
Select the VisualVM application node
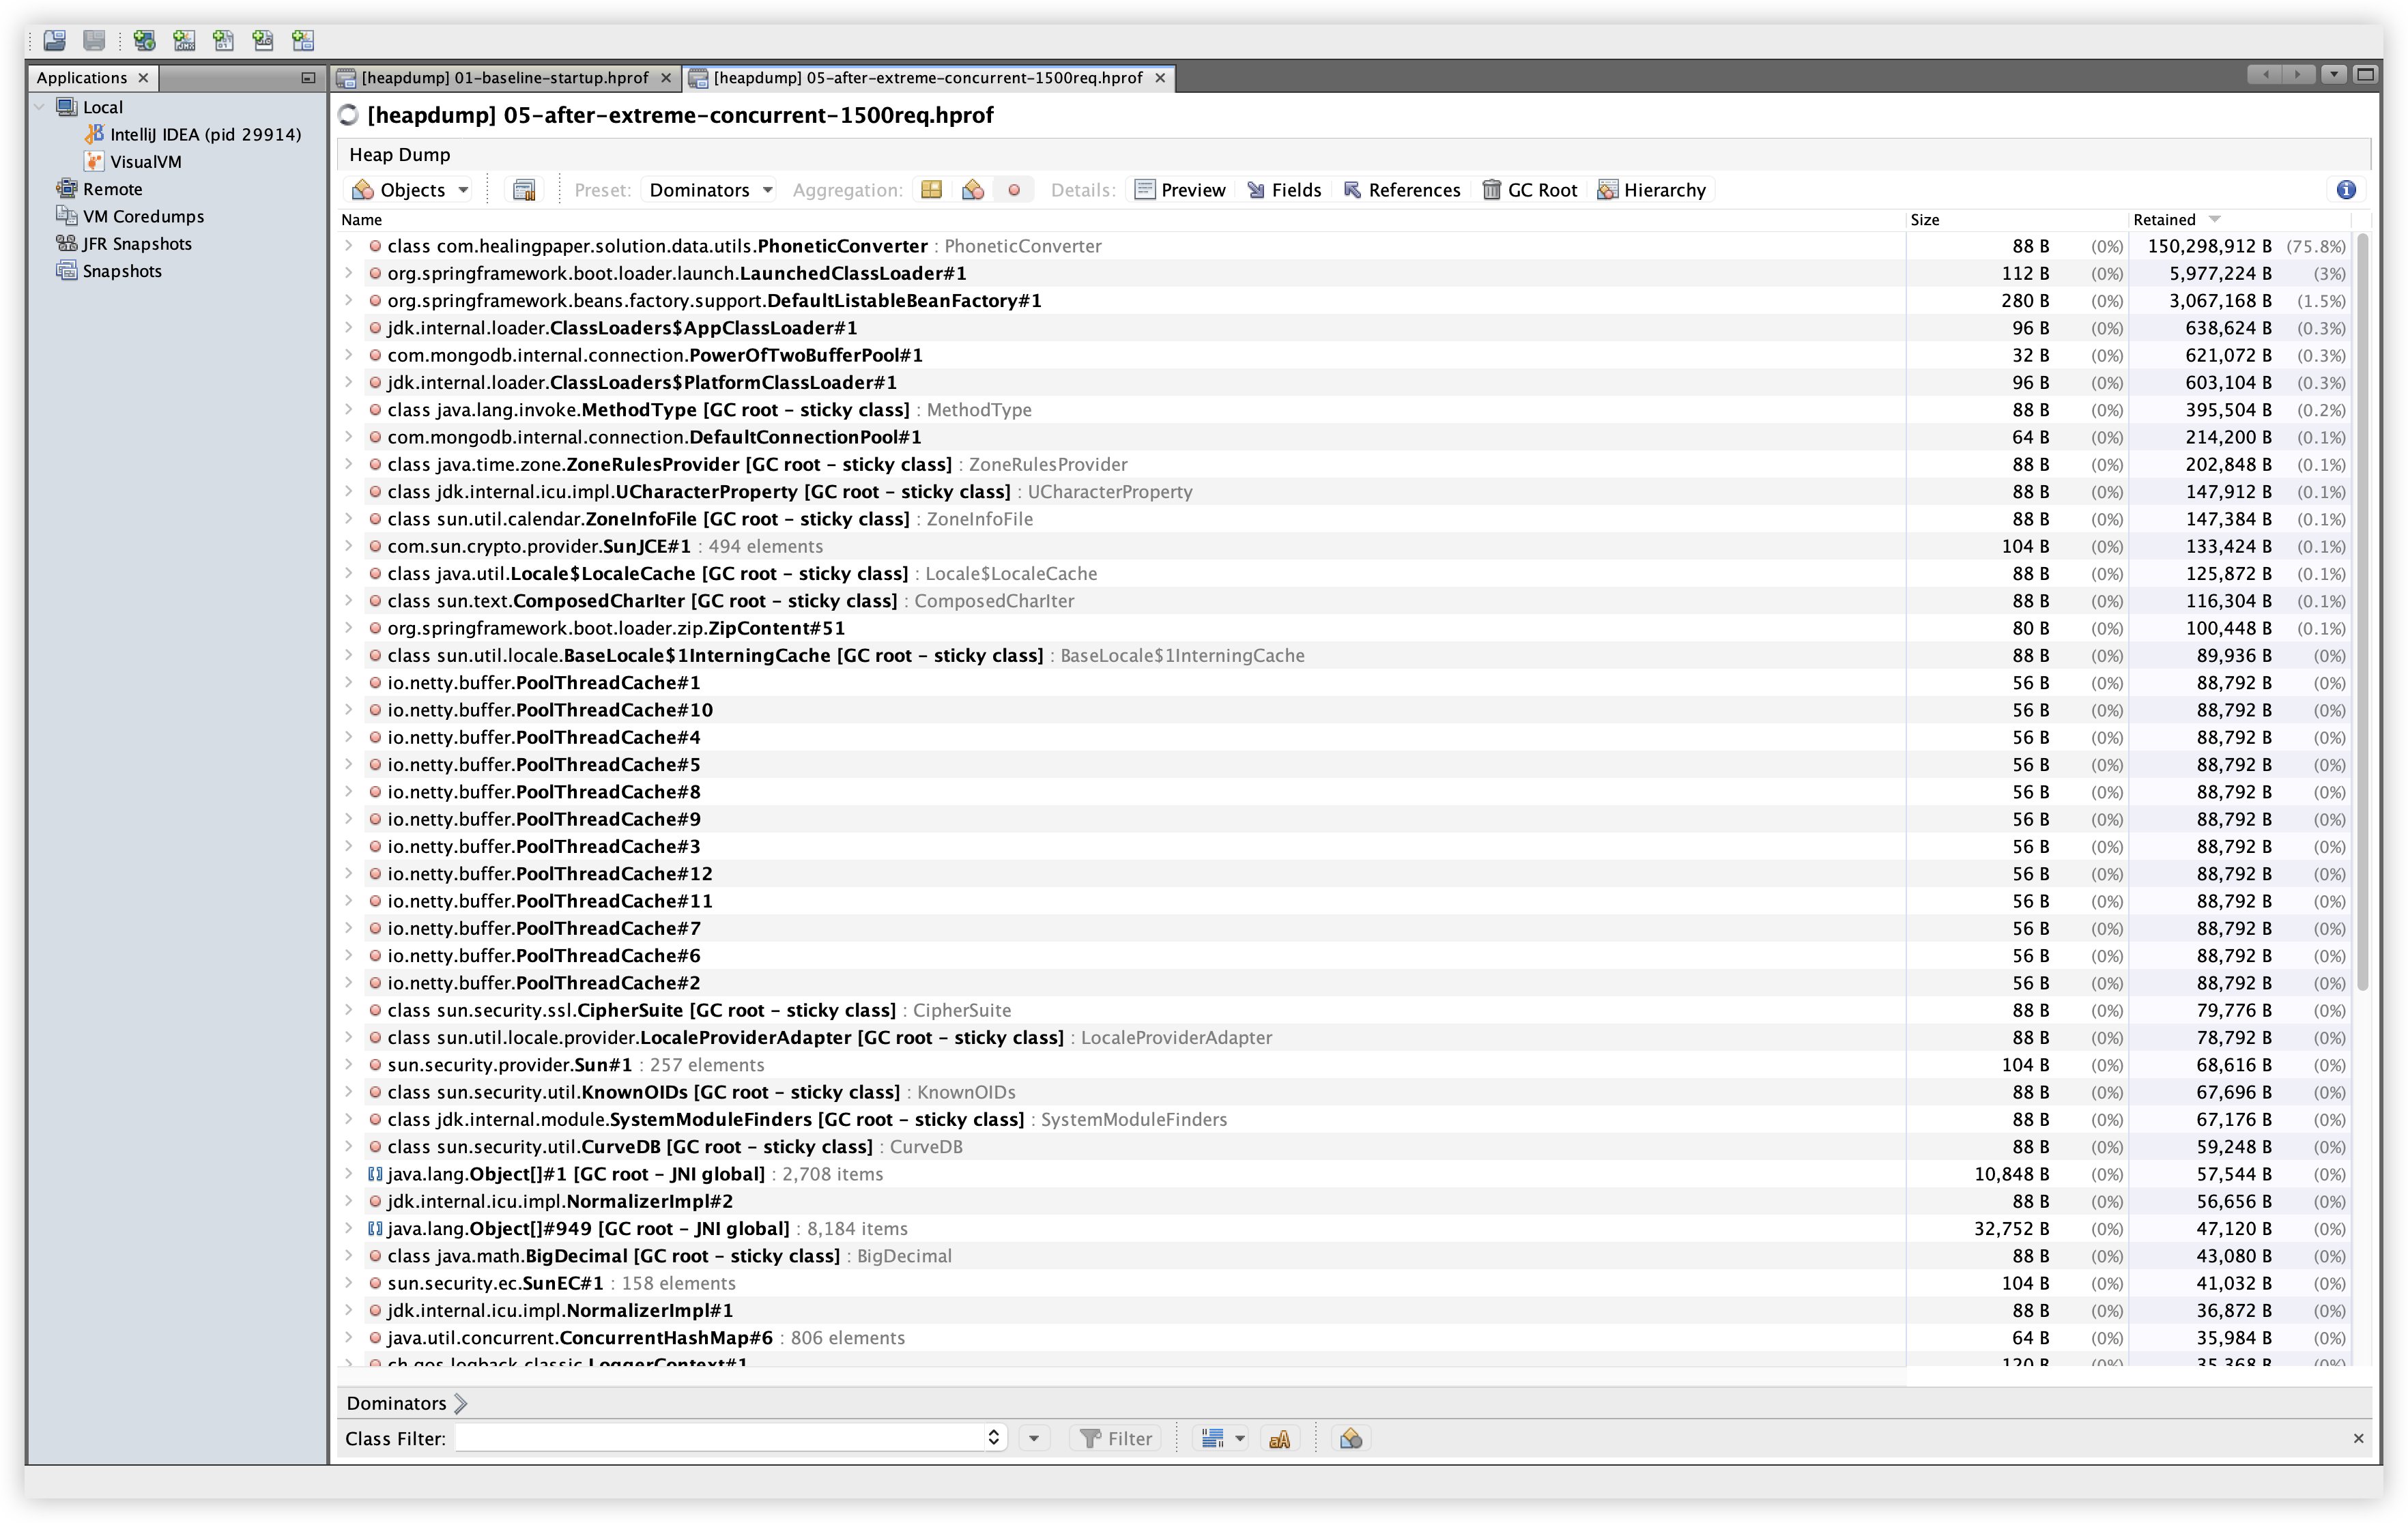(145, 161)
